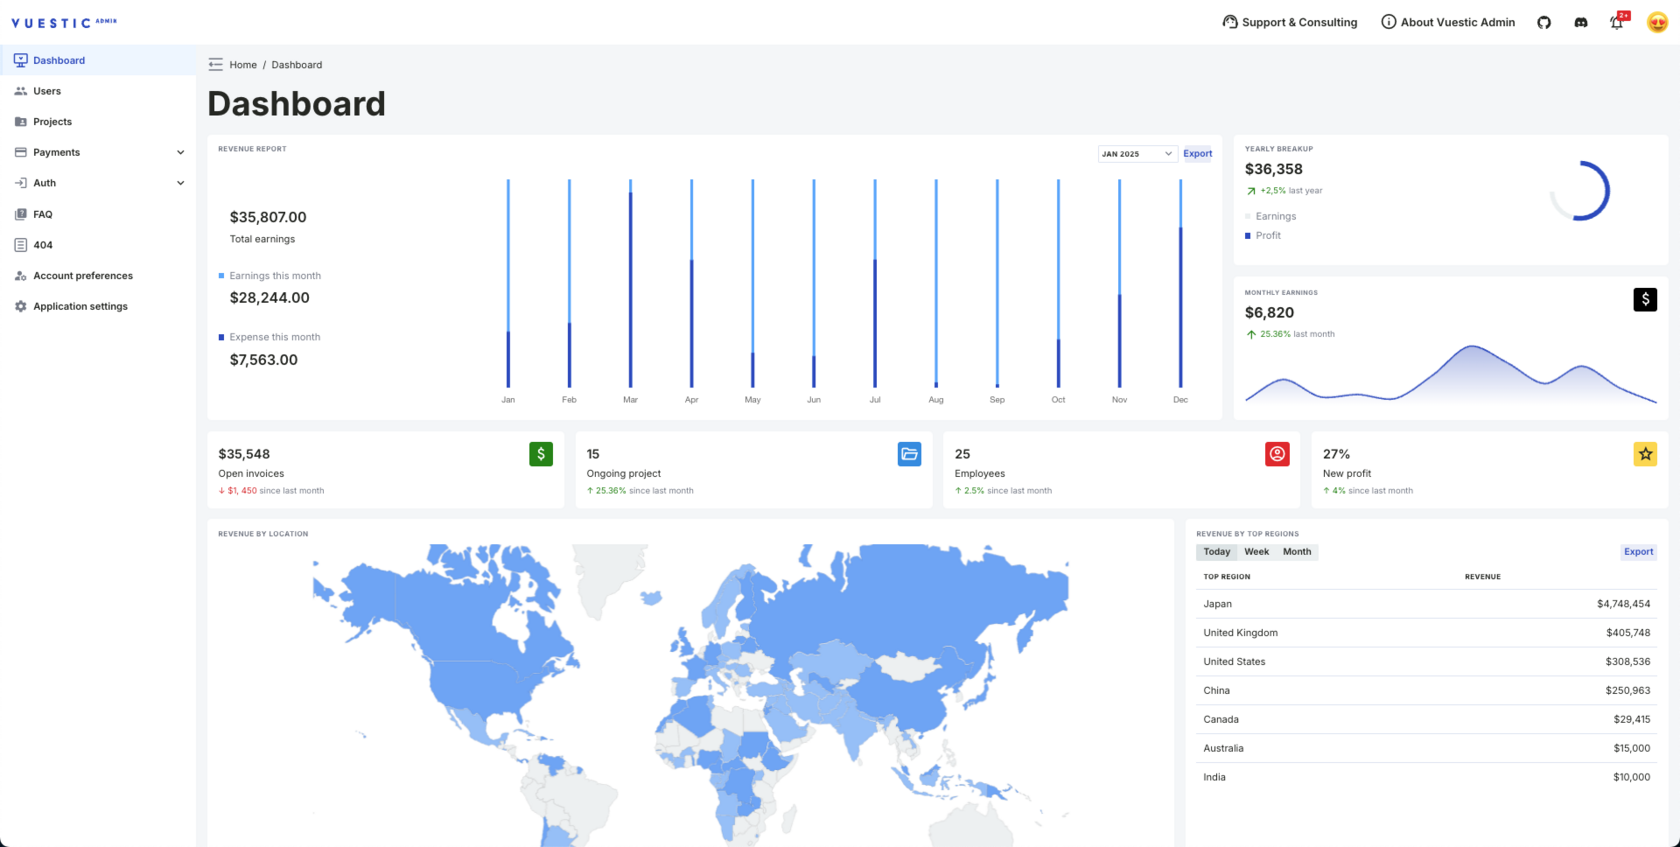Click the Earnings legend swatch in Yearly breakup
The height and width of the screenshot is (847, 1680).
(1248, 216)
